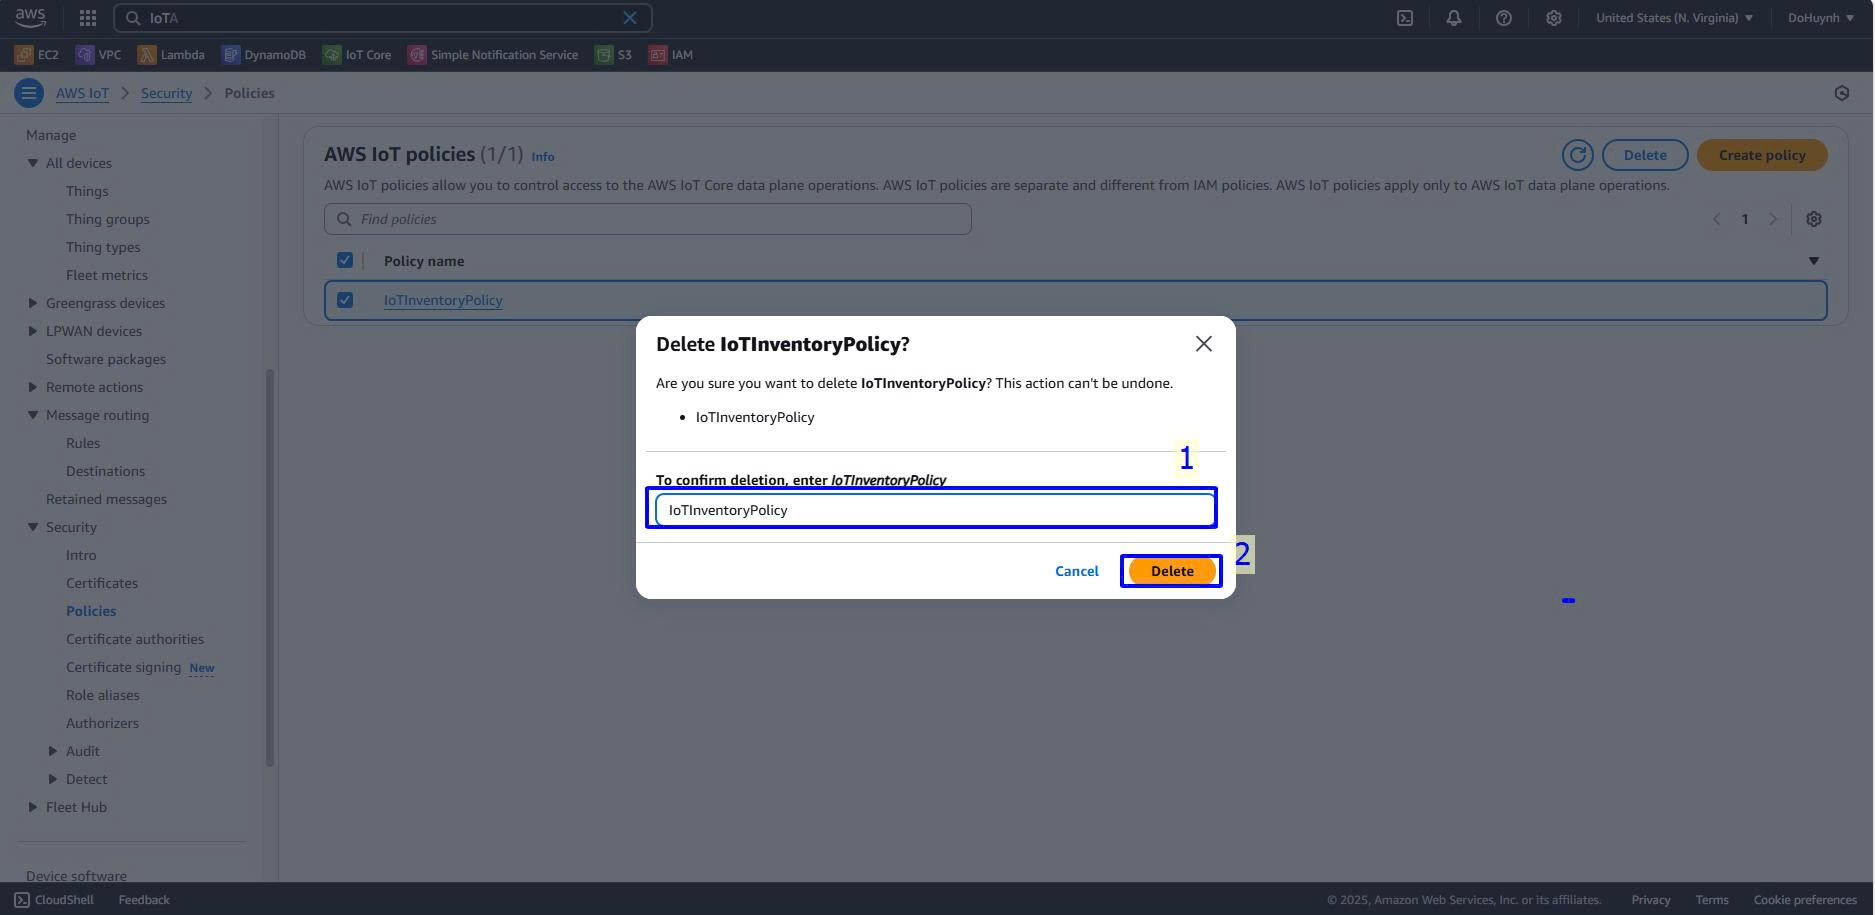Collapse the Security navigation section

(x=33, y=527)
